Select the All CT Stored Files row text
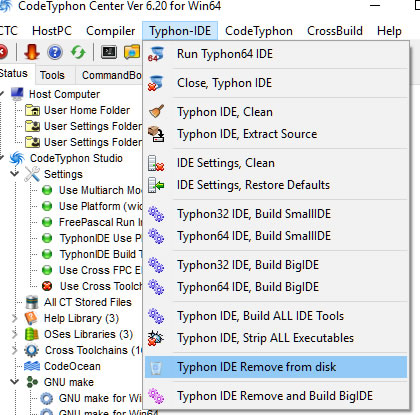Image resolution: width=420 pixels, height=415 pixels. (88, 302)
